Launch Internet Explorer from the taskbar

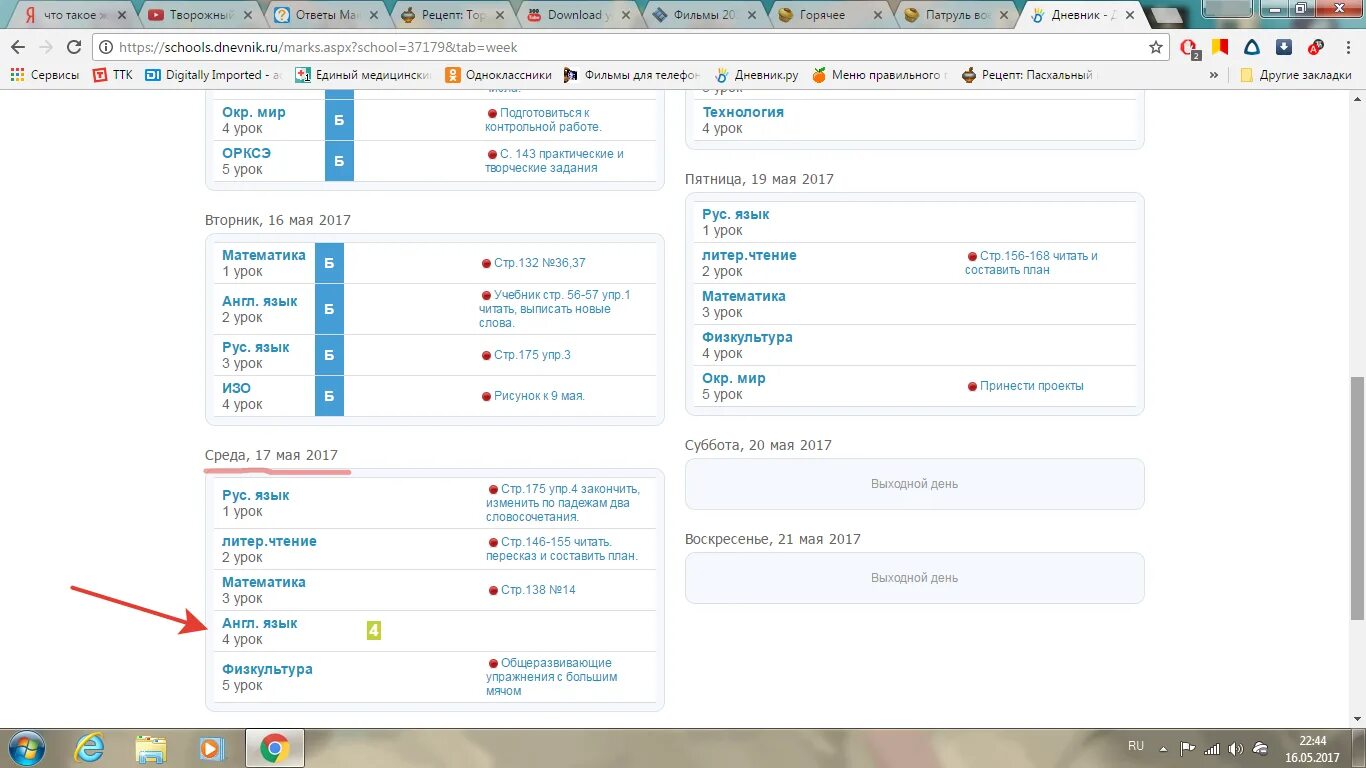(90, 748)
